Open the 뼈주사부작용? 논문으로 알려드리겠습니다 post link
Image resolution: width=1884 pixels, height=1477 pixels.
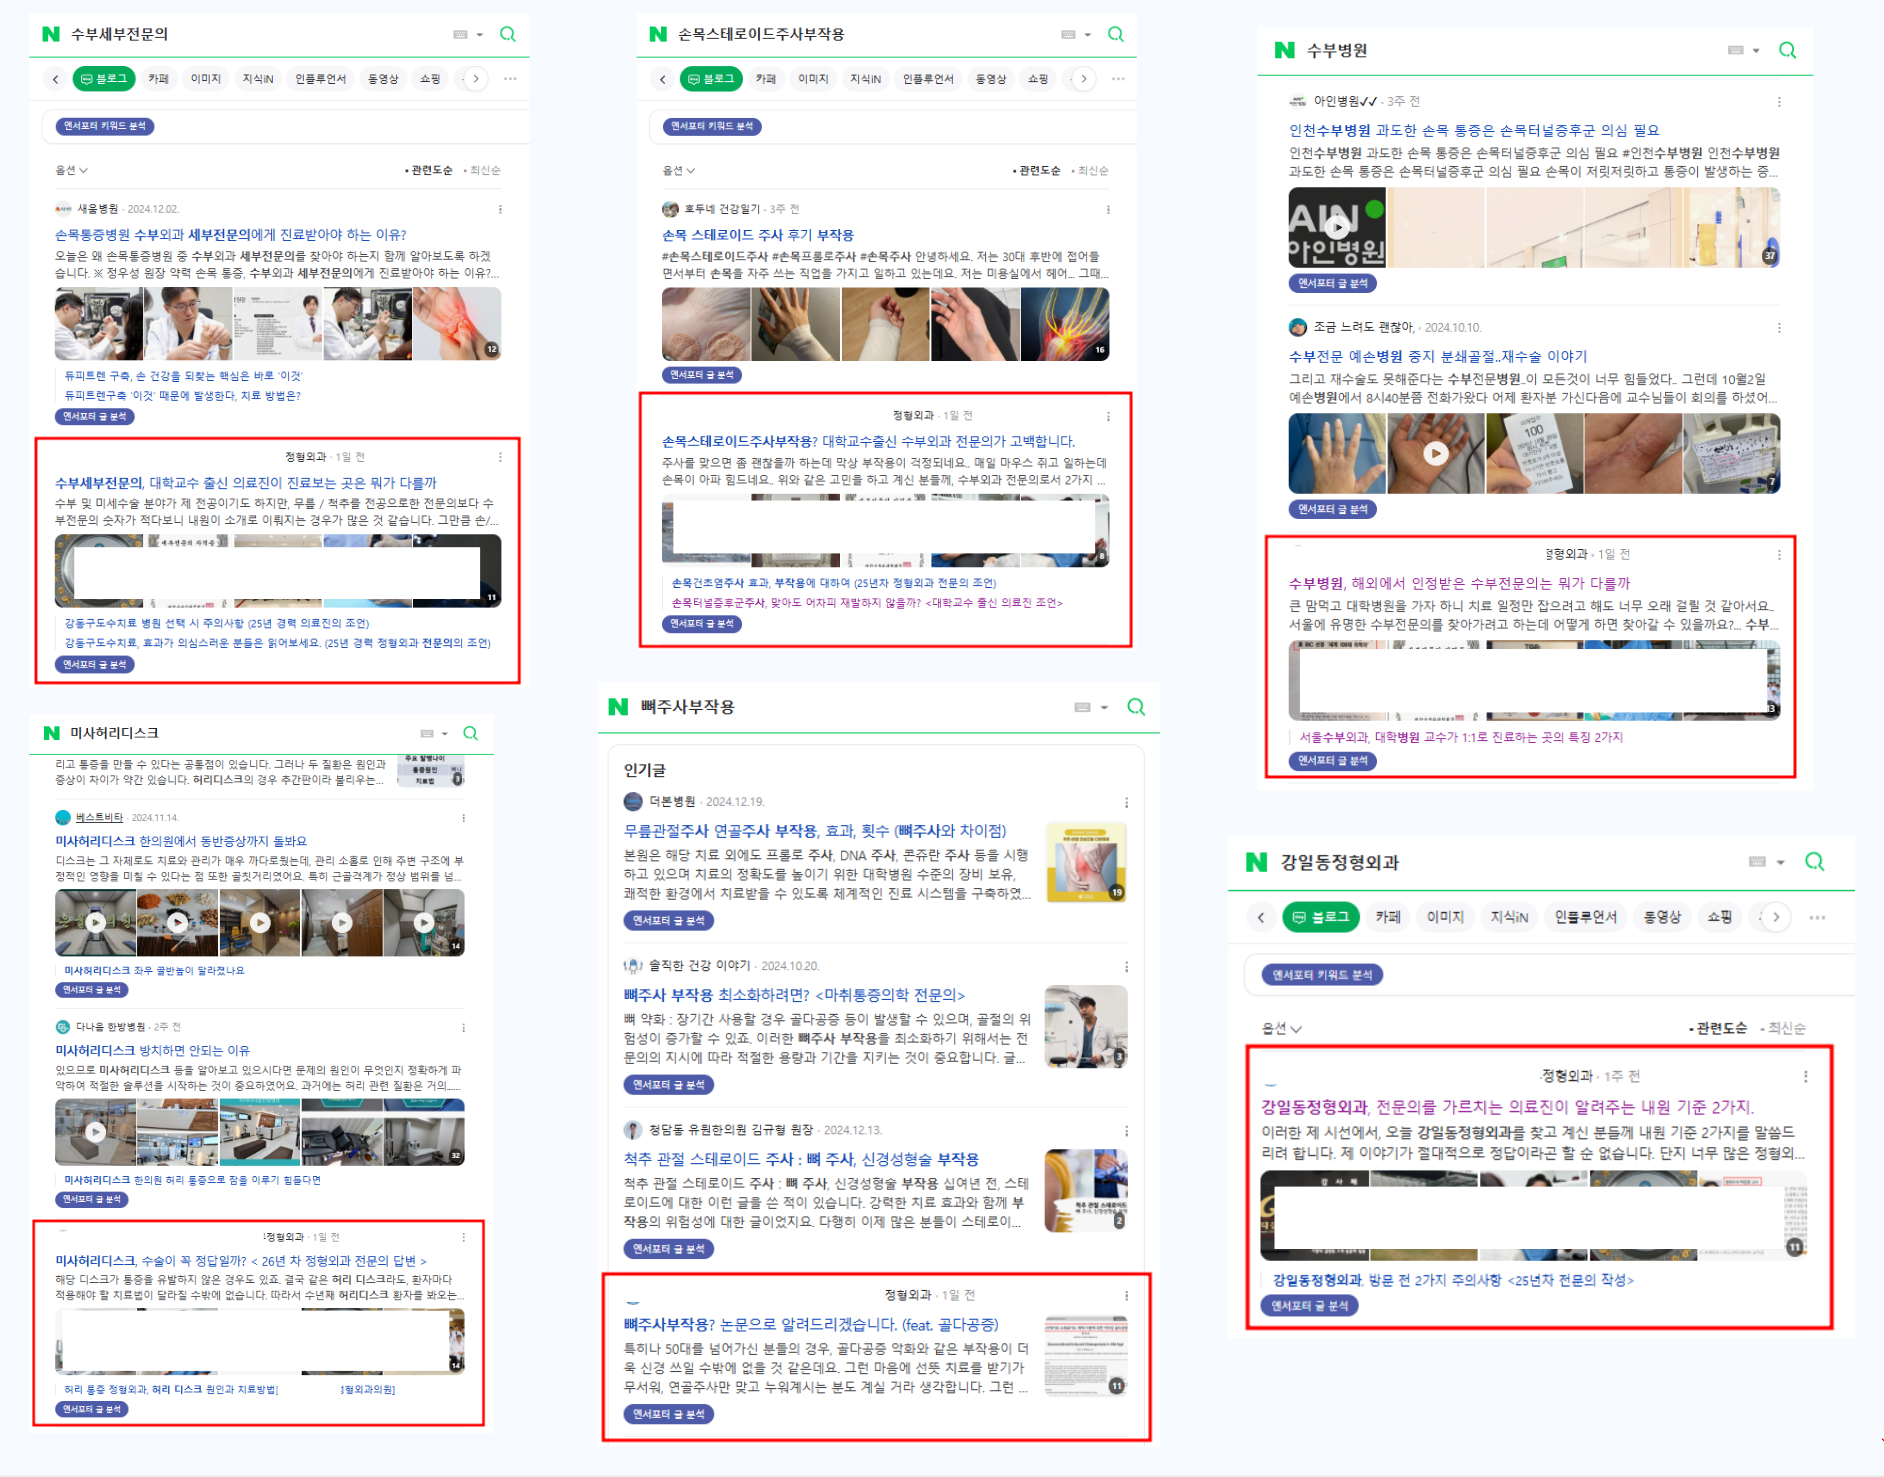pos(811,1324)
